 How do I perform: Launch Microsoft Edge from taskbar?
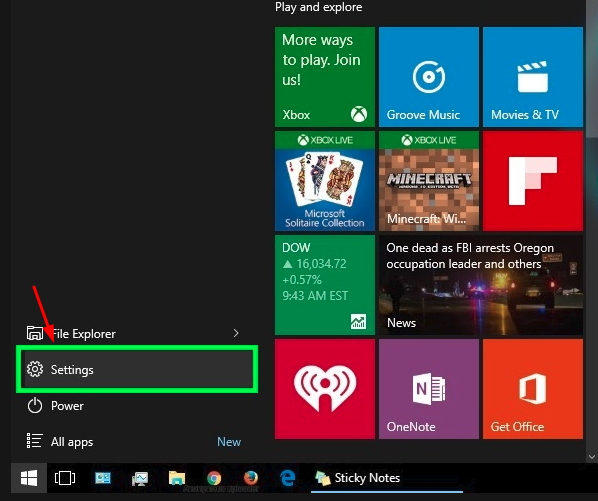[x=288, y=478]
